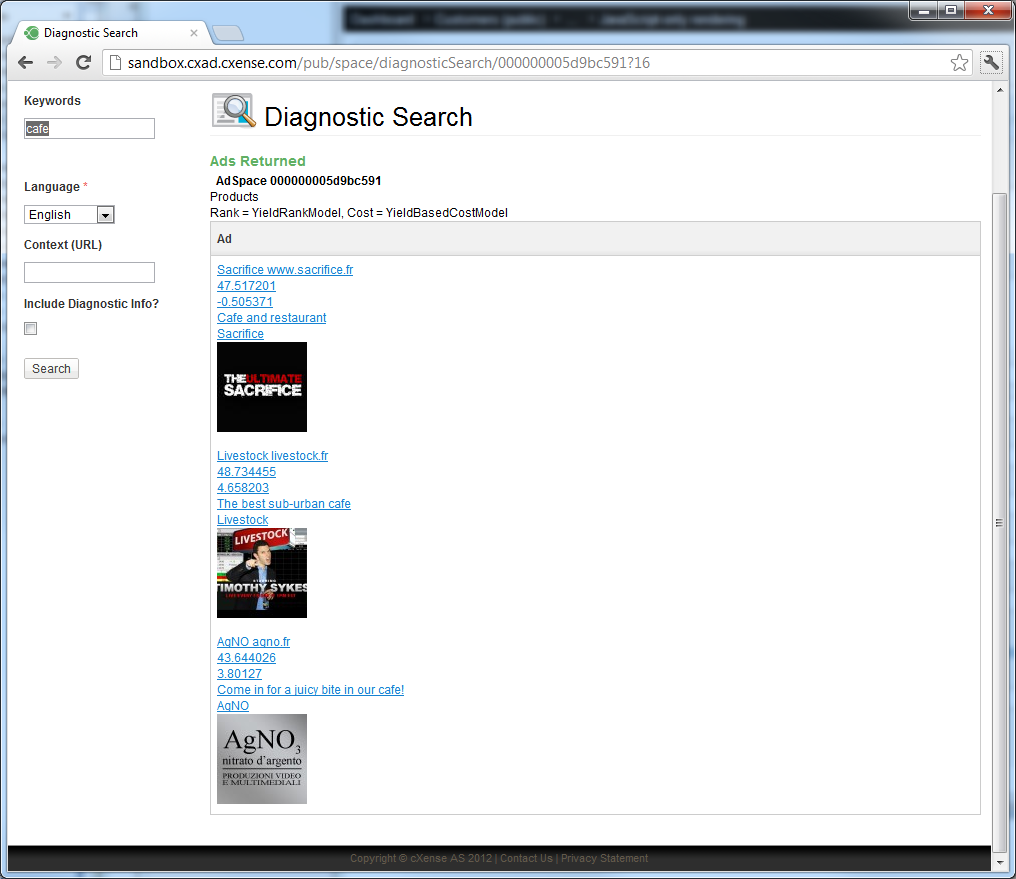The width and height of the screenshot is (1016, 879).
Task: Enable the Include Diagnostic Info checkbox
Action: [x=30, y=328]
